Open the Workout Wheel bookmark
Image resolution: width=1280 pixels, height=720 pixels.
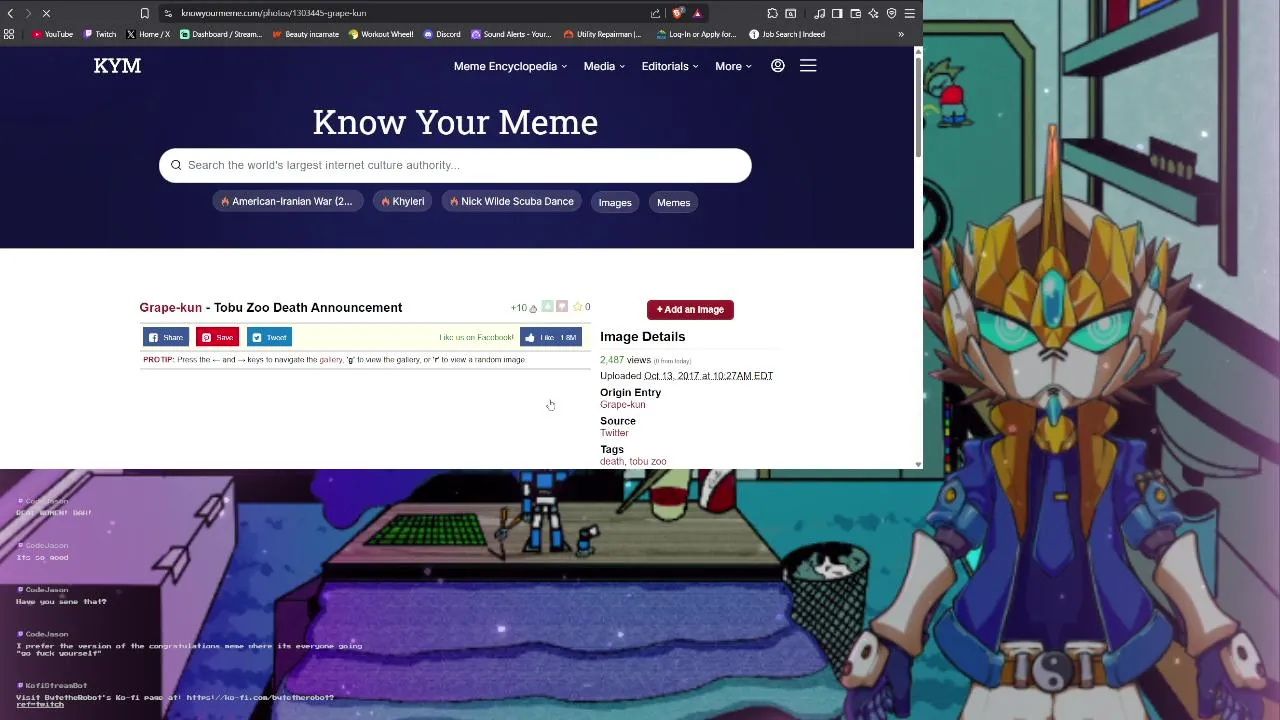(381, 34)
